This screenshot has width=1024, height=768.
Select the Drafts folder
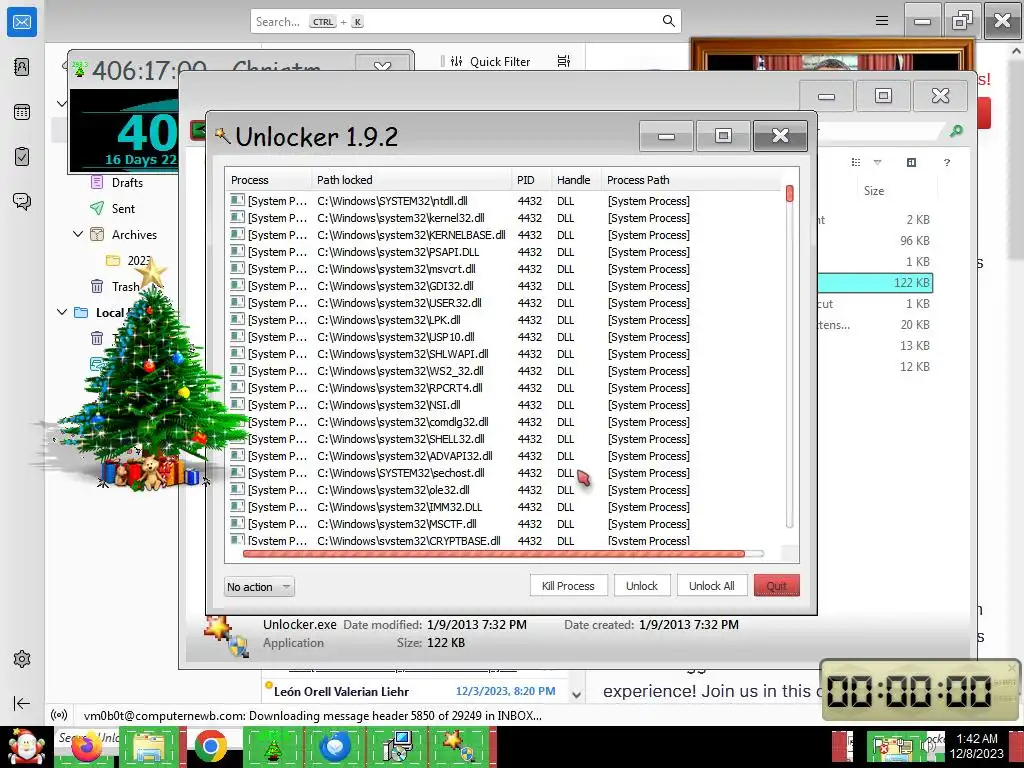[x=127, y=183]
